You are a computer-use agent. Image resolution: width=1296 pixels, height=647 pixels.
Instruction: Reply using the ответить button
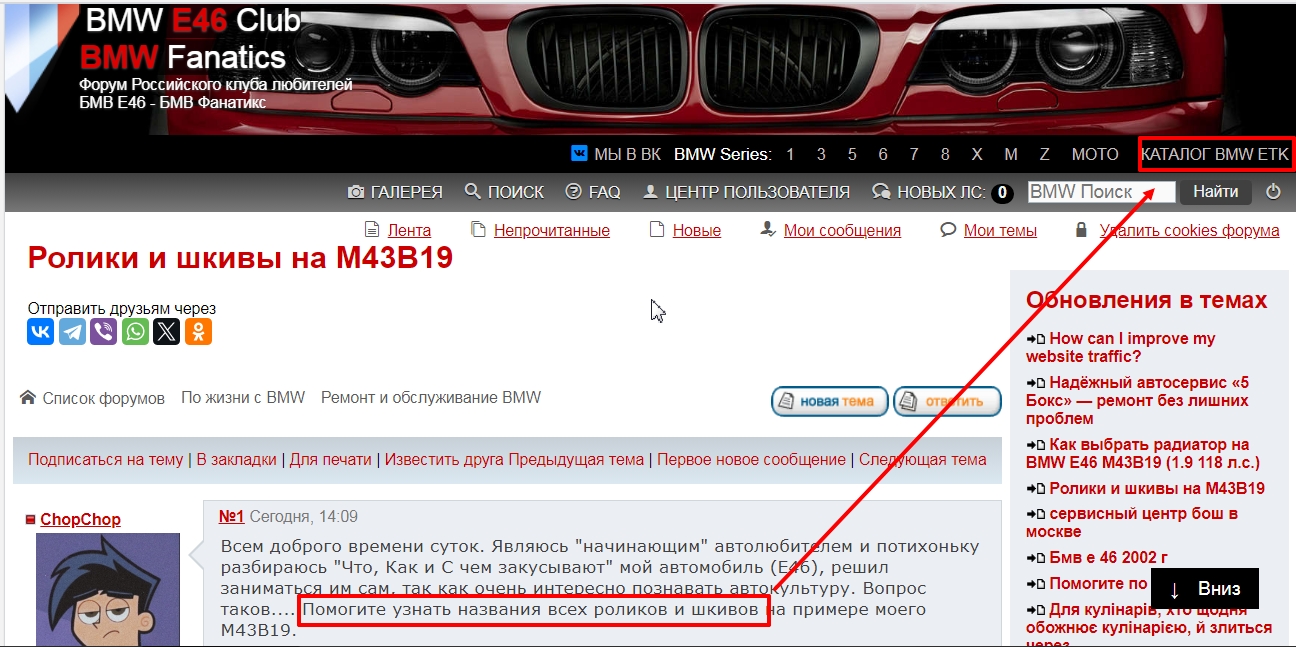[946, 400]
